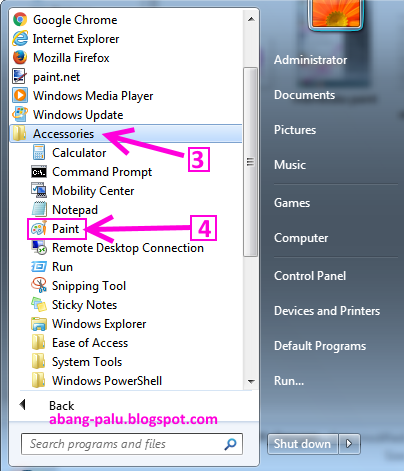Click the Search programs and files box

[132, 444]
